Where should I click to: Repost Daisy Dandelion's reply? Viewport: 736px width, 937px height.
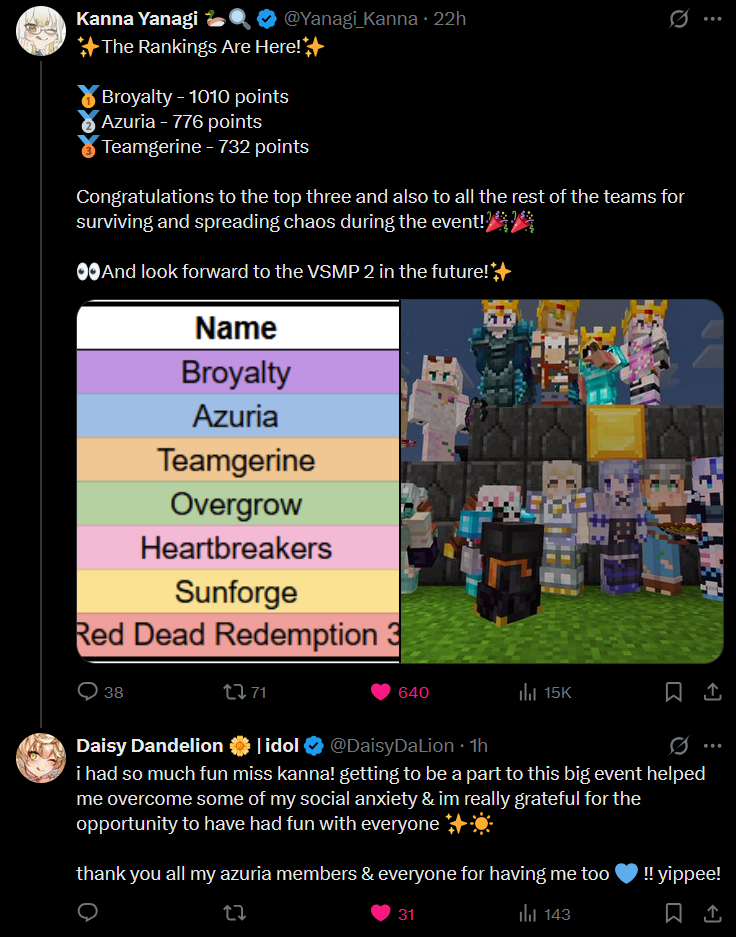(234, 913)
